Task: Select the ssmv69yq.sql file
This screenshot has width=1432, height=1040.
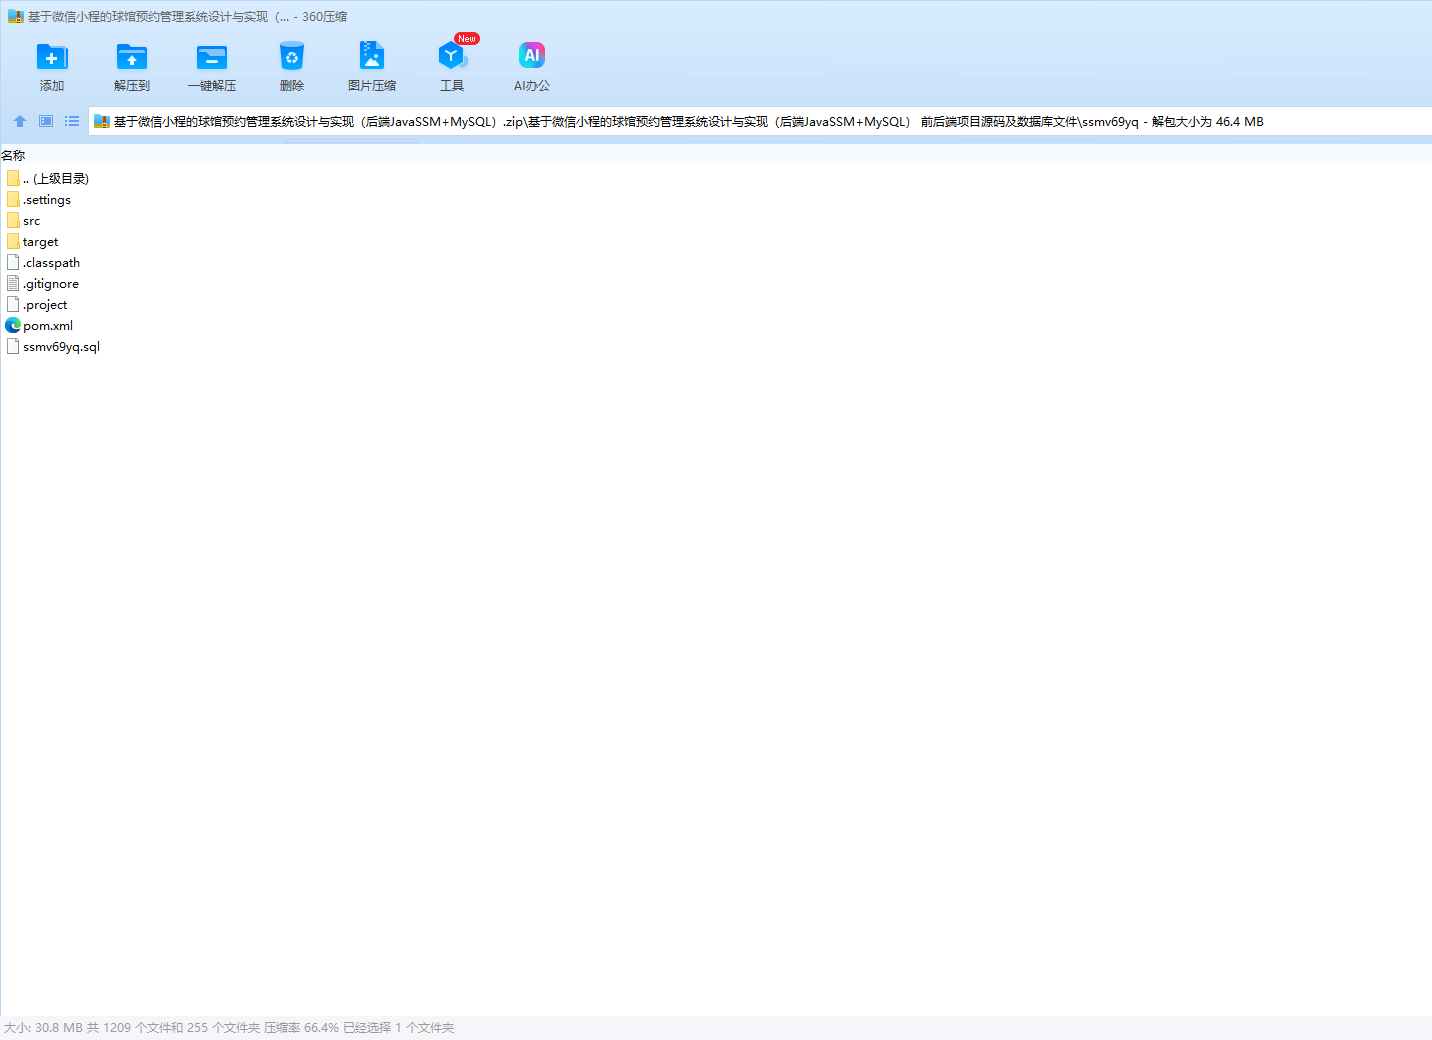Action: coord(53,346)
